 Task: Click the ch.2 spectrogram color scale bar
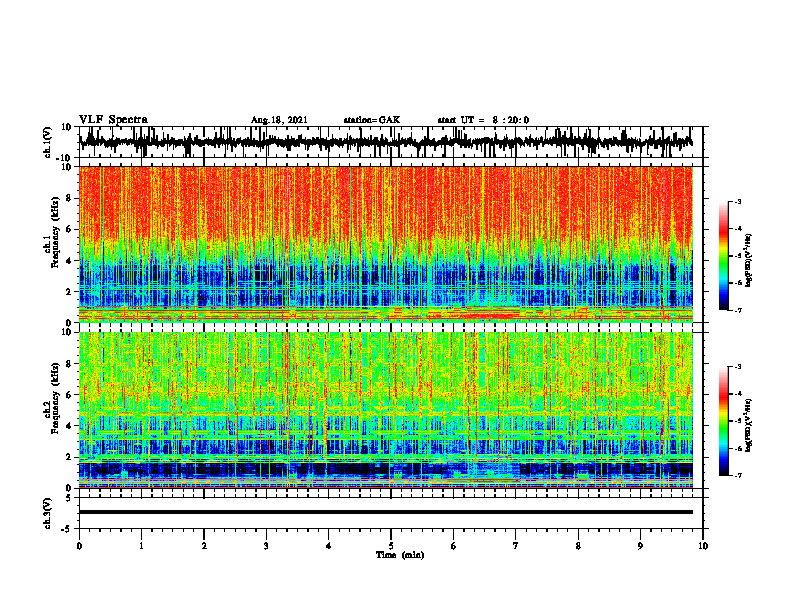724,421
